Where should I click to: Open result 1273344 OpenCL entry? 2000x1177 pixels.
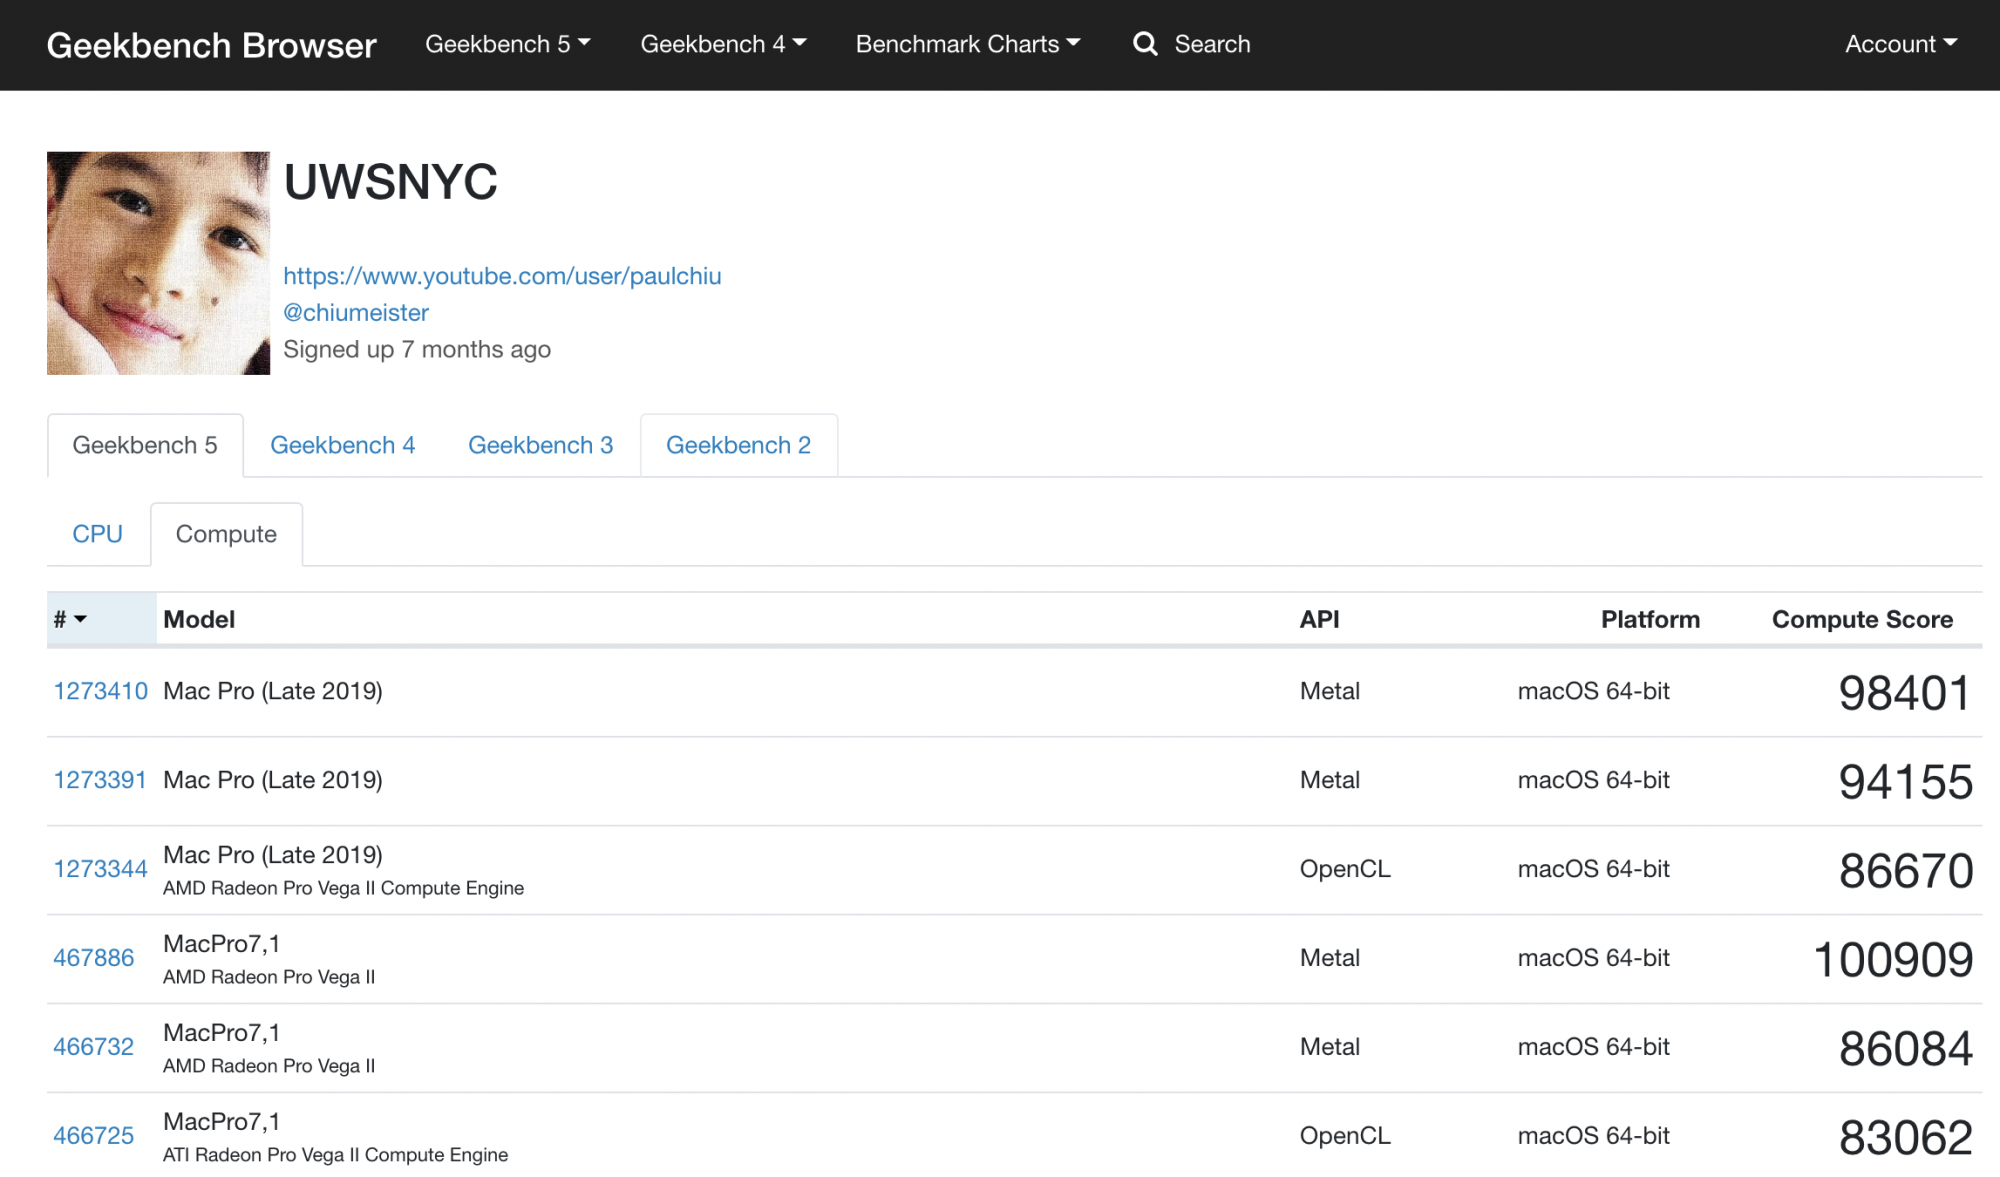tap(100, 869)
